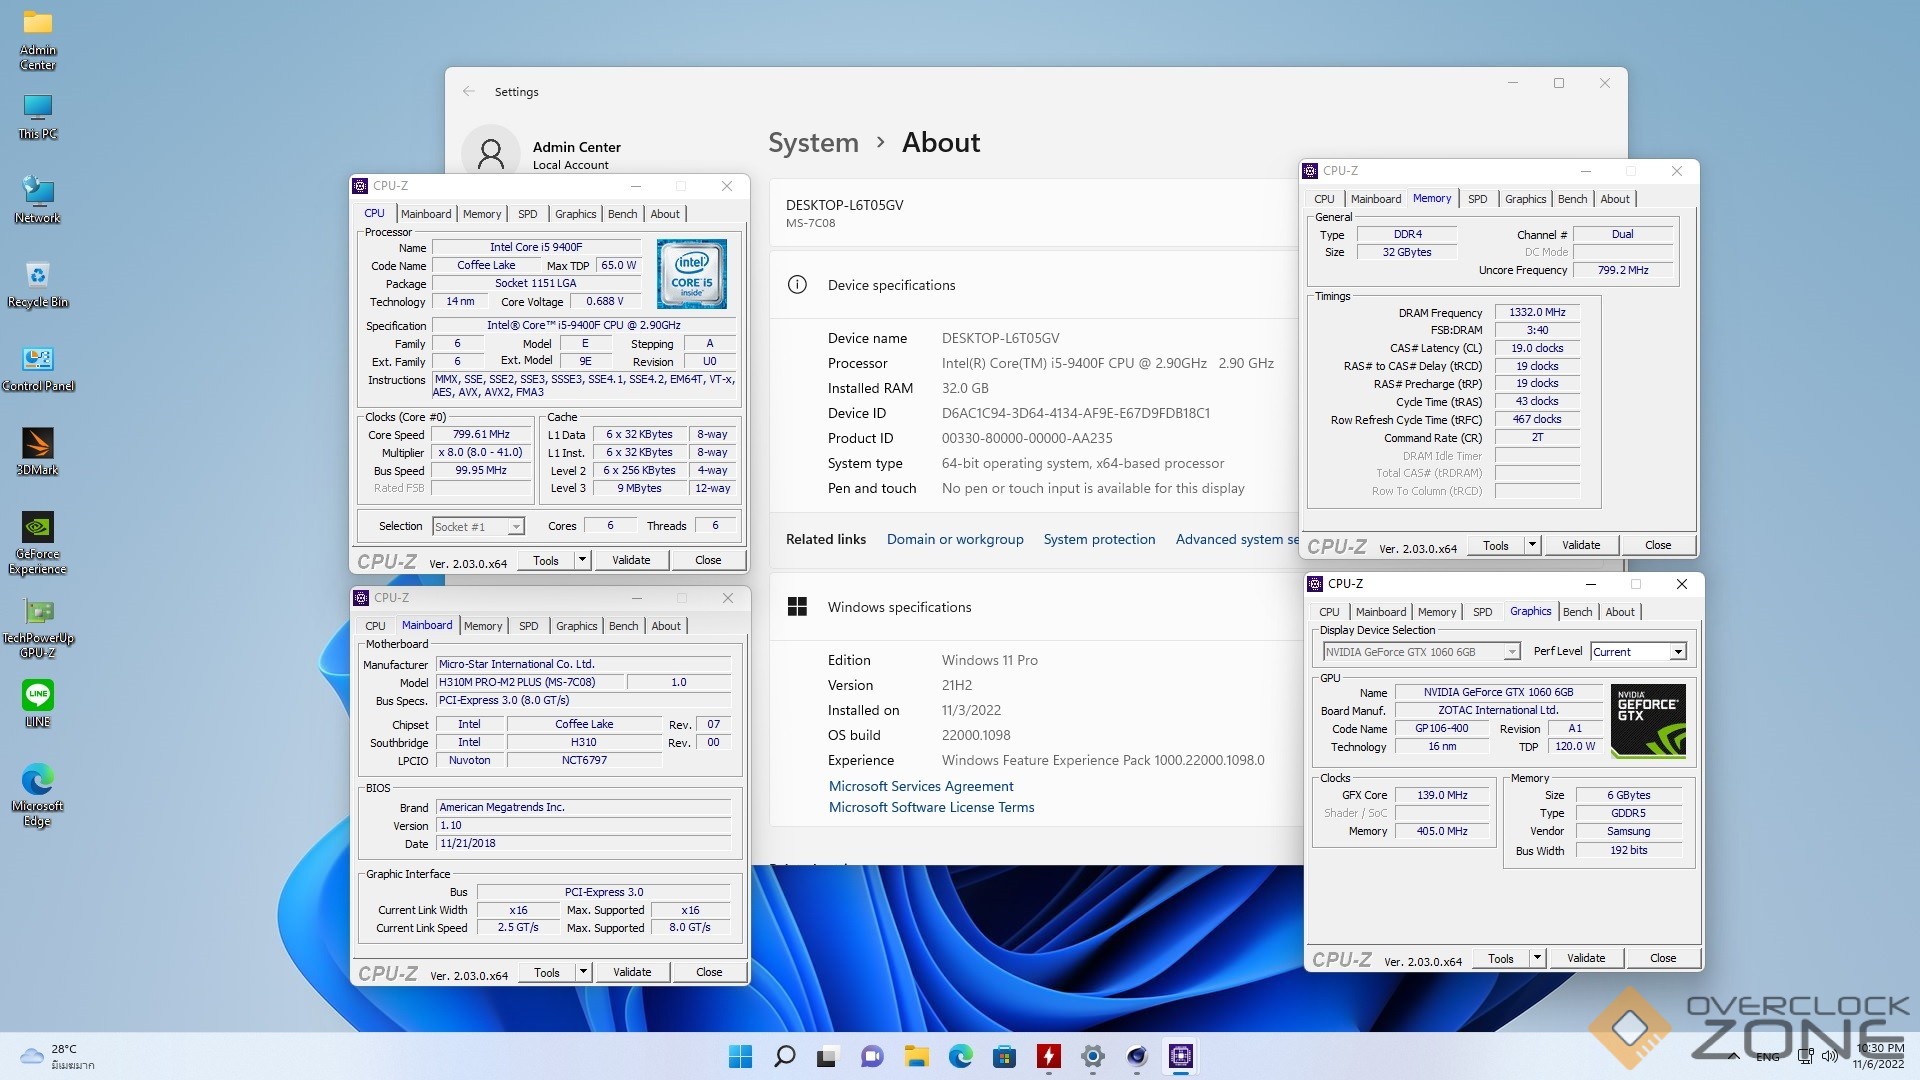Open Microsoft Services Agreement link
Screen dimensions: 1920x1080
pos(920,786)
